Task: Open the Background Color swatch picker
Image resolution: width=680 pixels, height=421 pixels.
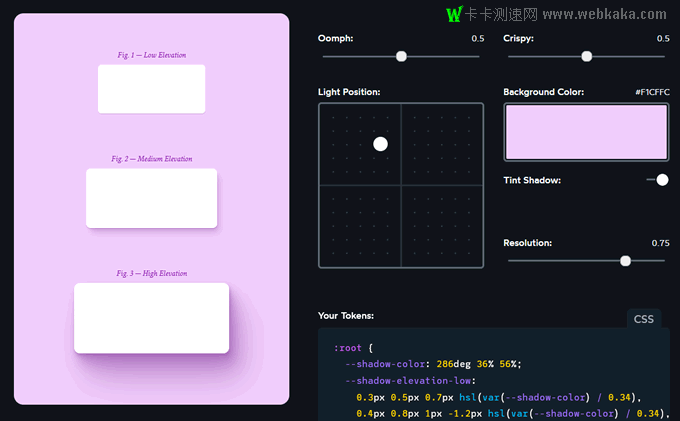Action: pos(586,131)
